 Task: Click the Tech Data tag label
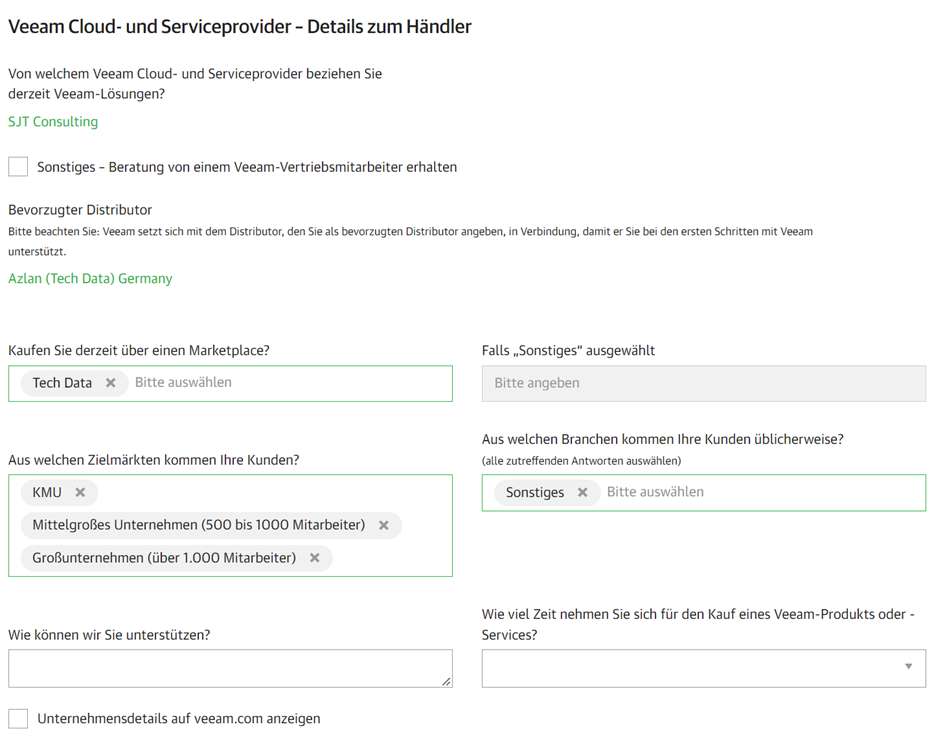(x=62, y=383)
